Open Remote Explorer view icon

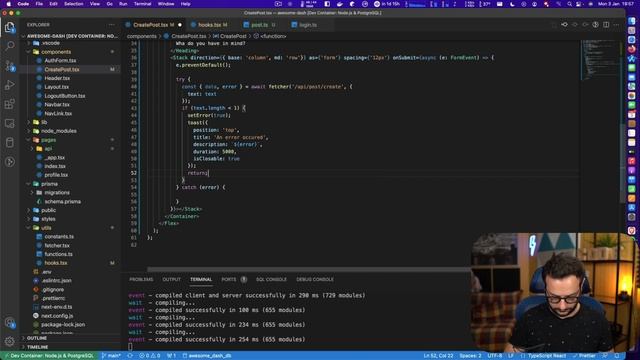(x=10, y=123)
